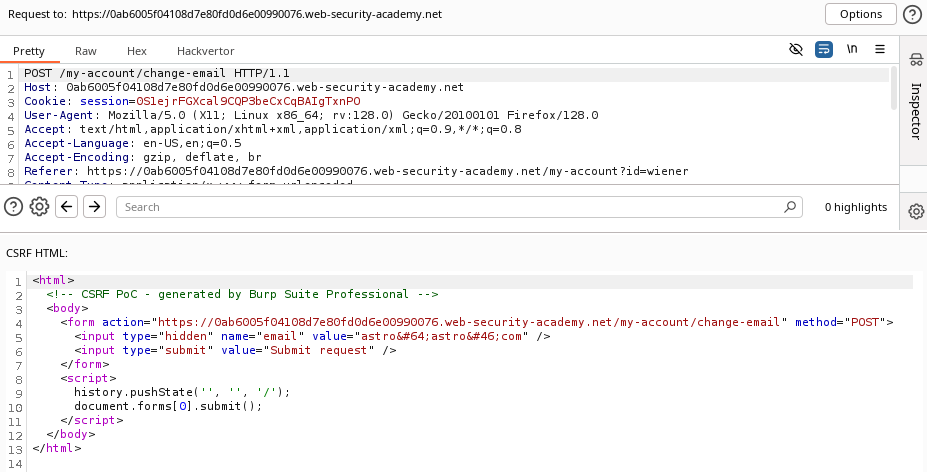Click the request editor vertical scrollbar
This screenshot has height=472, width=927.
[x=893, y=88]
